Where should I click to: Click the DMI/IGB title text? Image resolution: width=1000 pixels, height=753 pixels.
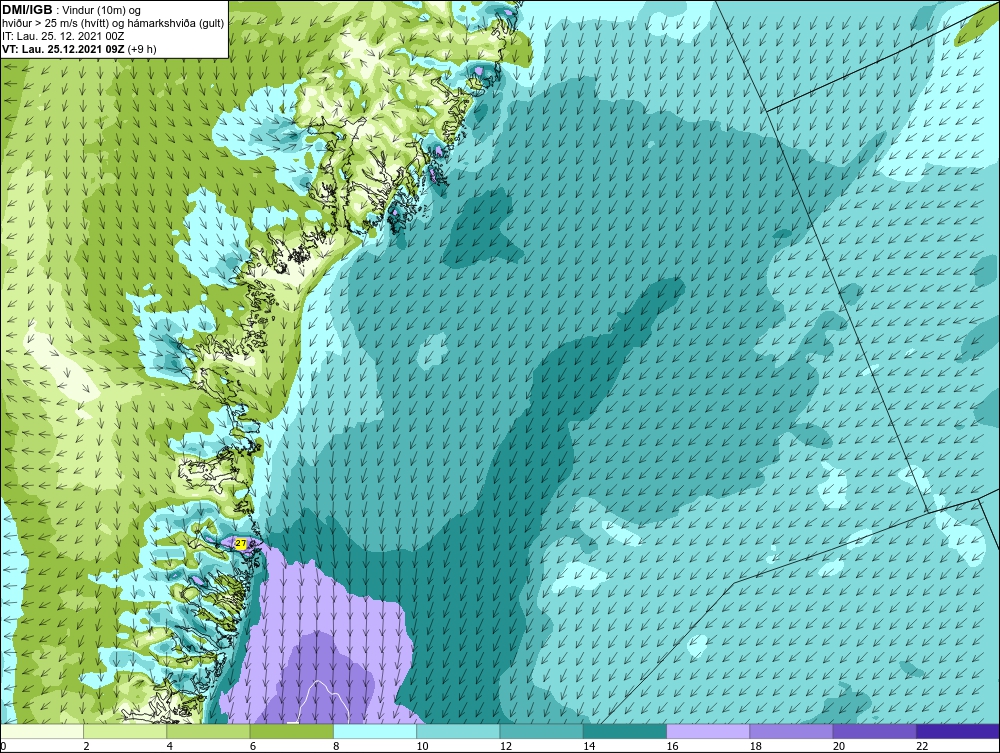point(27,10)
